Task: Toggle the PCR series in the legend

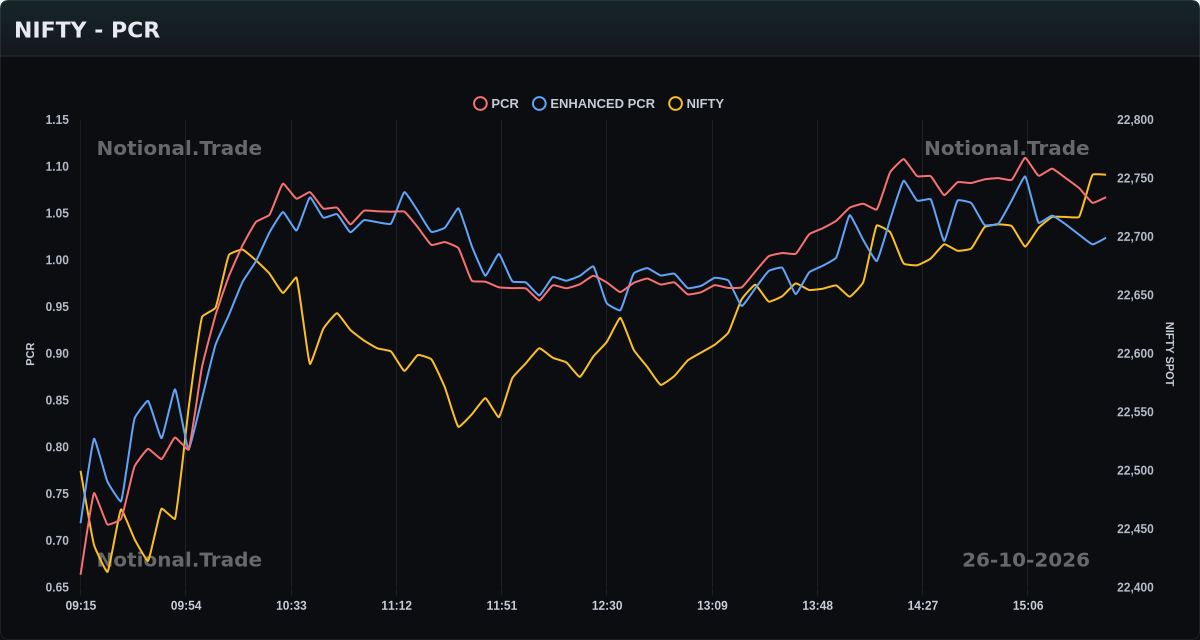Action: click(x=496, y=103)
